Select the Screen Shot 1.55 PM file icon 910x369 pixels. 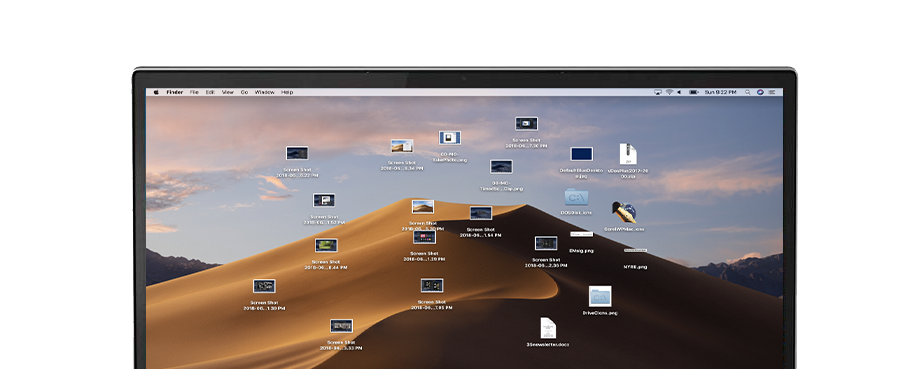coord(432,285)
